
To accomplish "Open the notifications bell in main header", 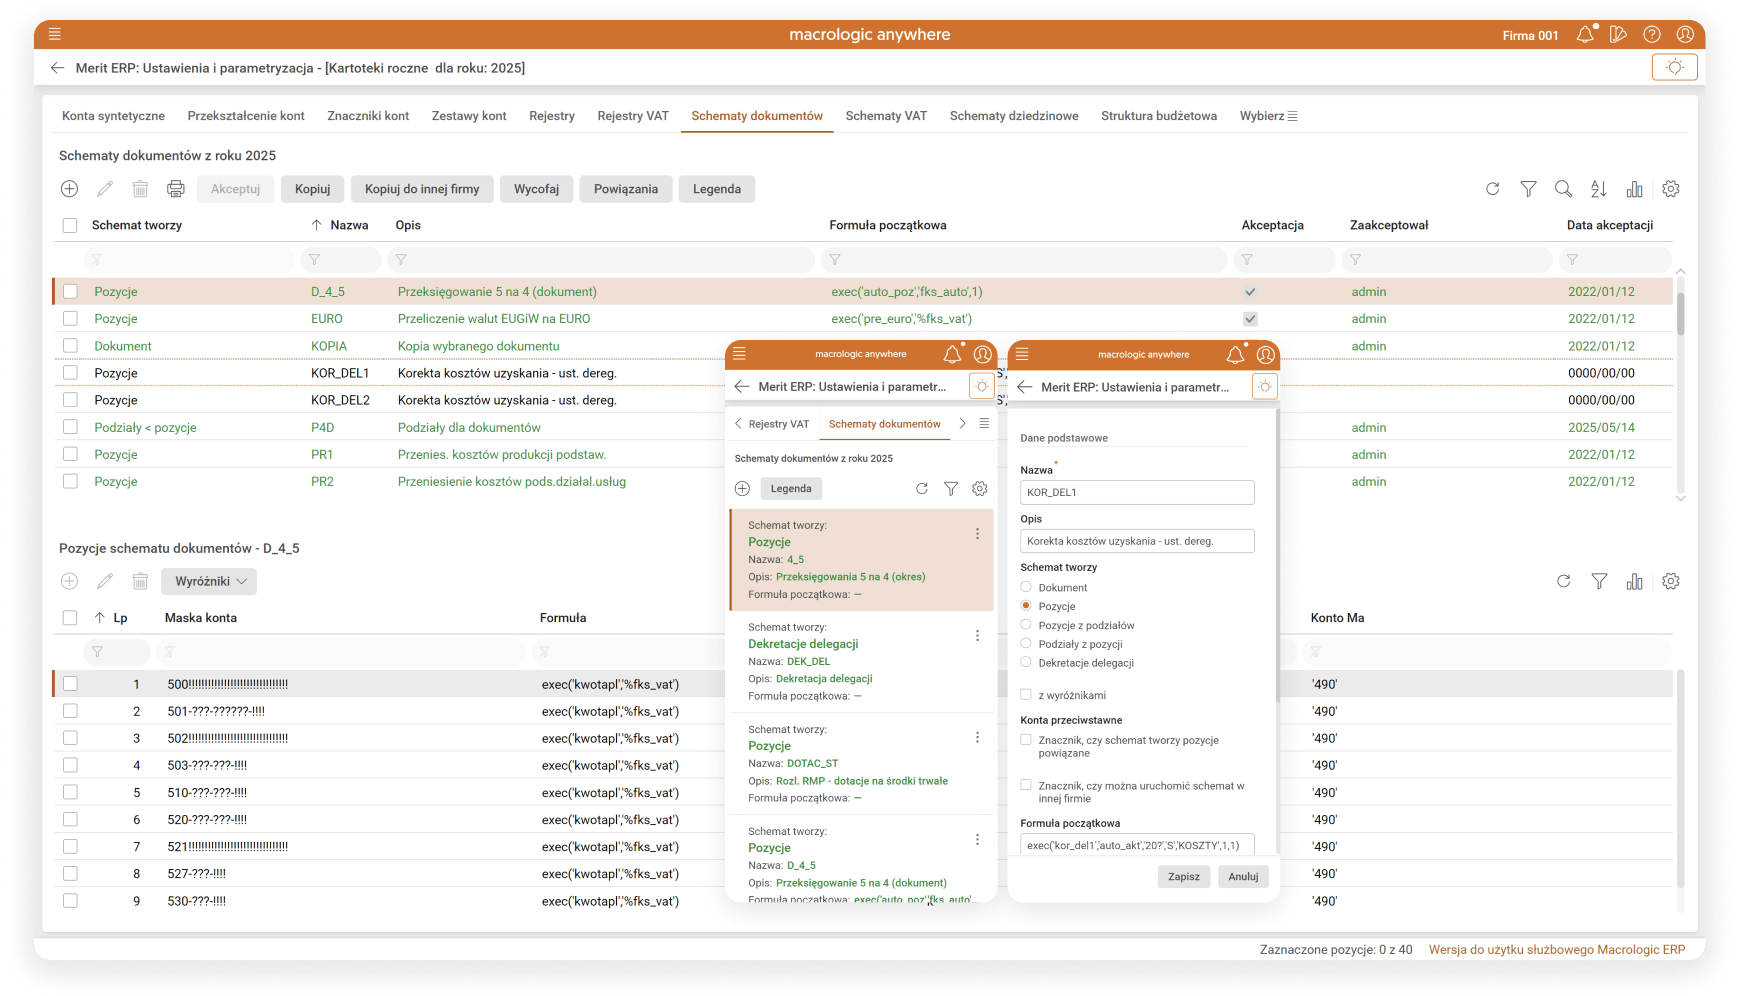I will (1585, 35).
